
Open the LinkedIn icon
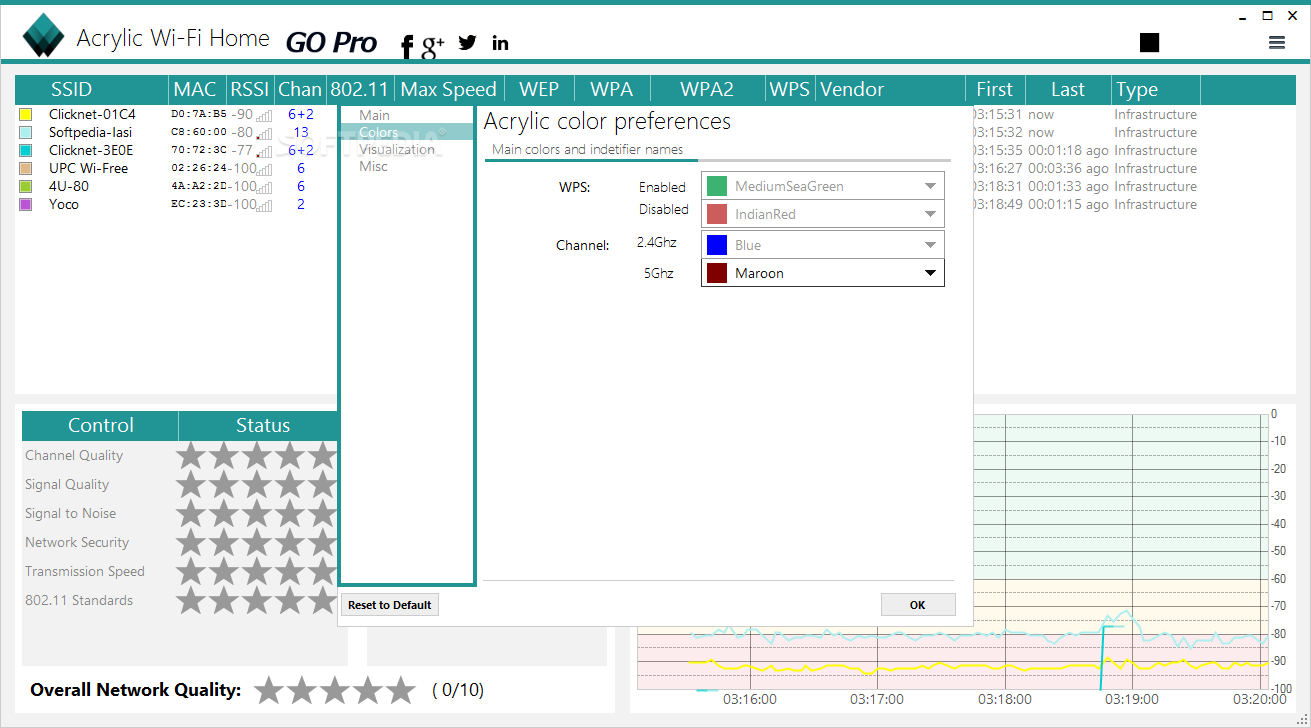pos(500,42)
